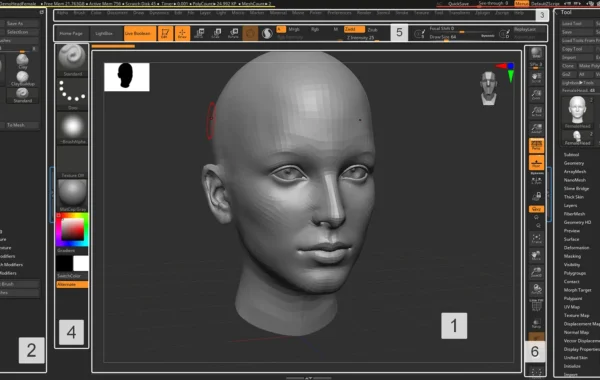Image resolution: width=600 pixels, height=380 pixels.
Task: Enable Zsub sculpt mode
Action: 372,29
